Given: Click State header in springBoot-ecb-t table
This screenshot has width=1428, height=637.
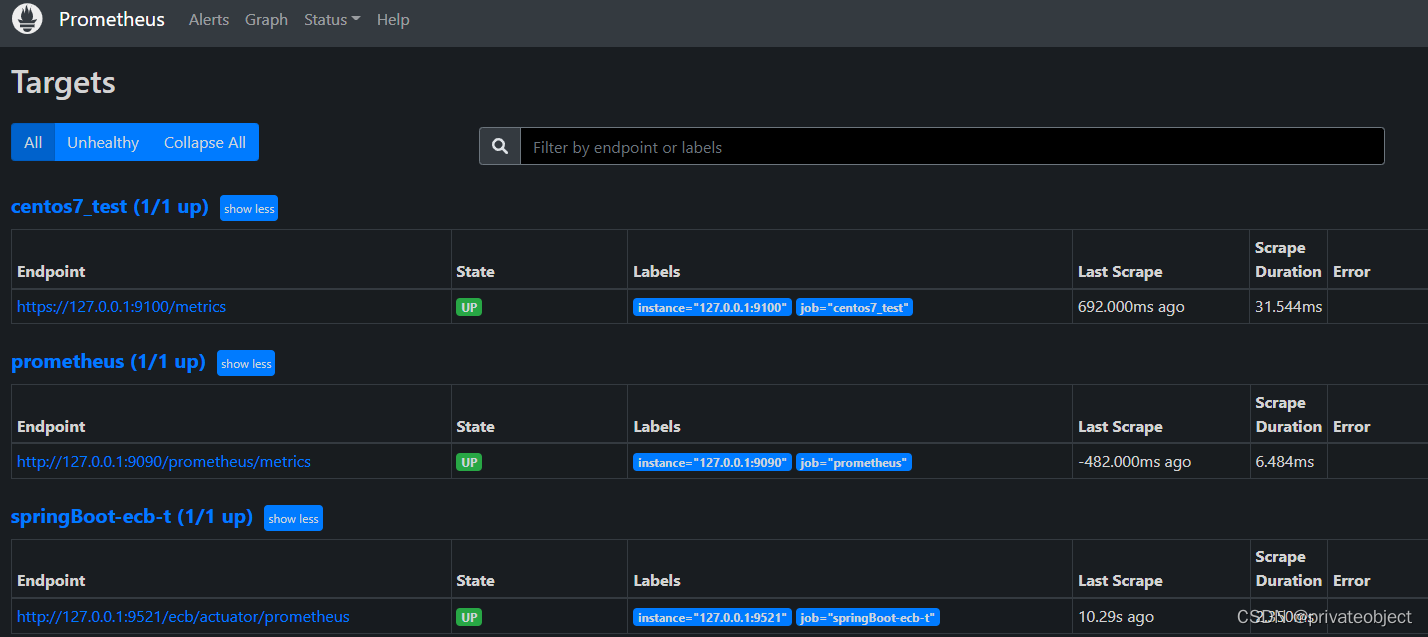Looking at the screenshot, I should (475, 581).
